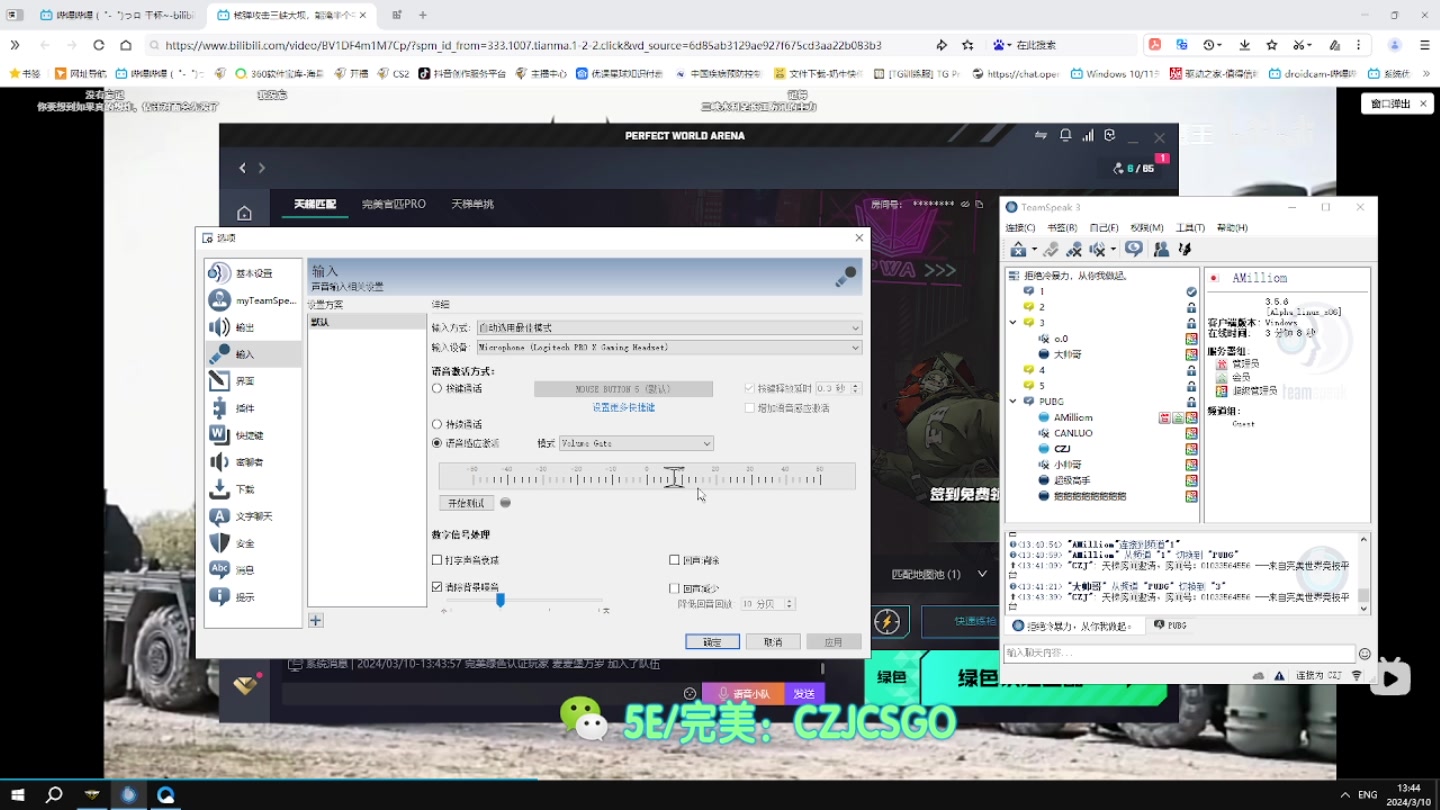Image resolution: width=1440 pixels, height=810 pixels.
Task: Click 确定 OK button in options dialog
Action: coord(712,642)
